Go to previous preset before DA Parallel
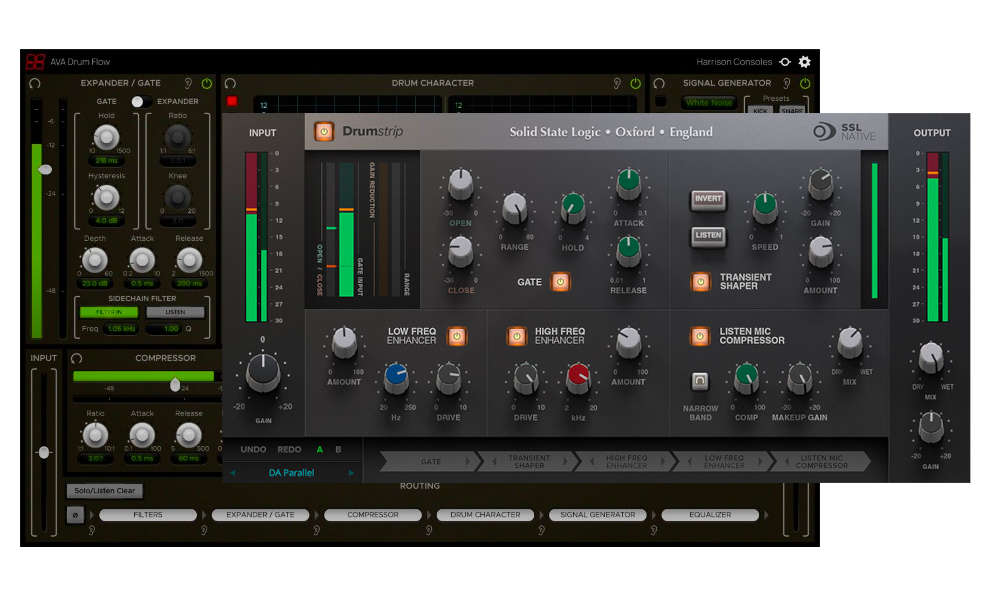This screenshot has height=600, width=1000. click(x=233, y=473)
